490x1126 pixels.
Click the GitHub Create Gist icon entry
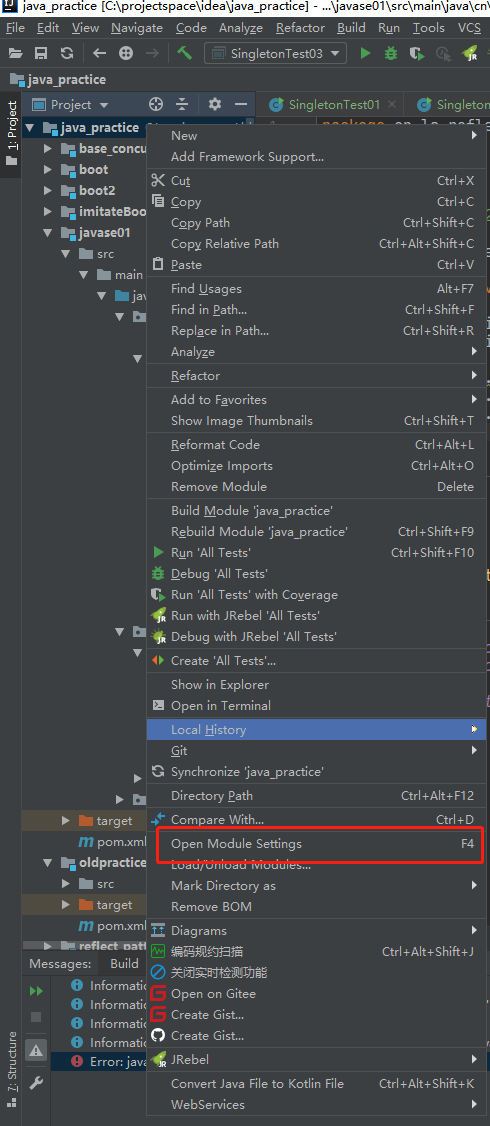pos(159,1036)
